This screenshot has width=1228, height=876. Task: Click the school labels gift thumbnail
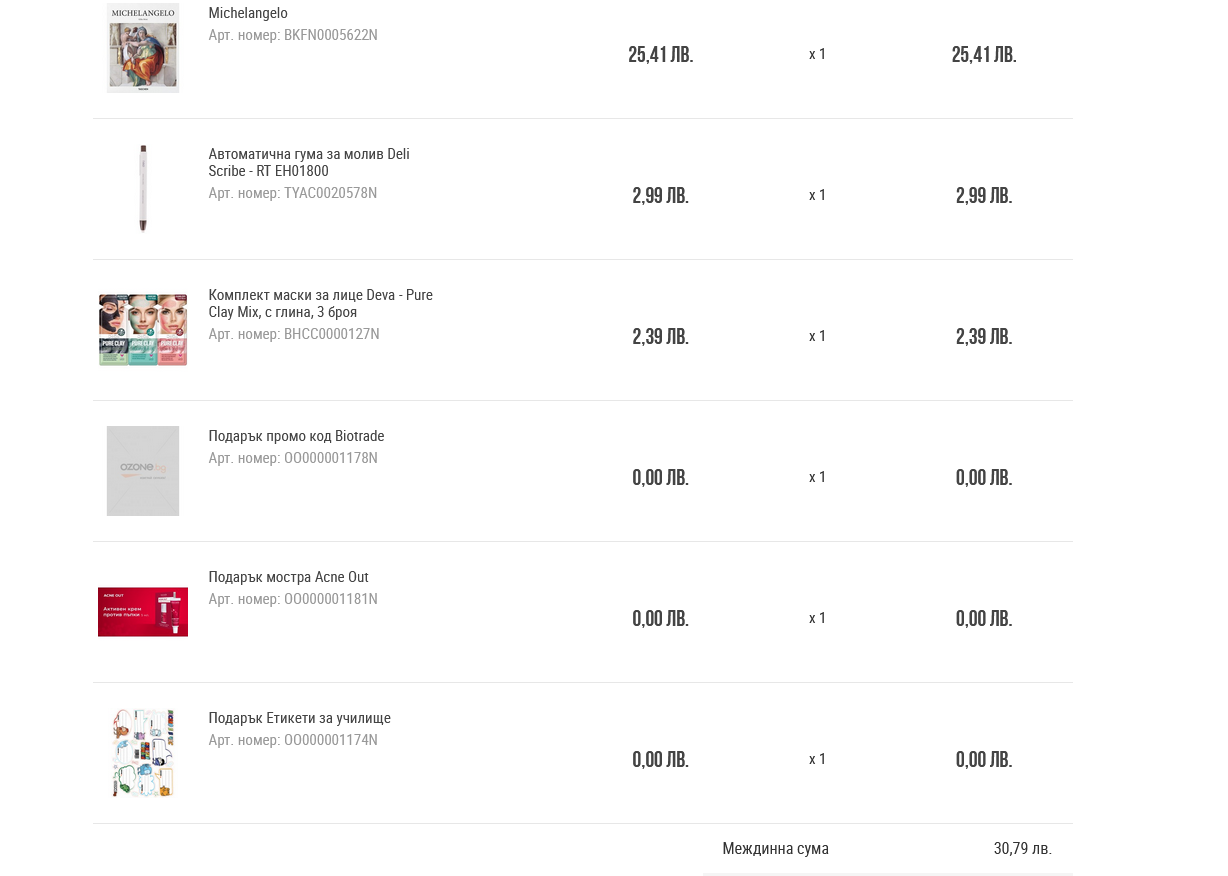143,753
